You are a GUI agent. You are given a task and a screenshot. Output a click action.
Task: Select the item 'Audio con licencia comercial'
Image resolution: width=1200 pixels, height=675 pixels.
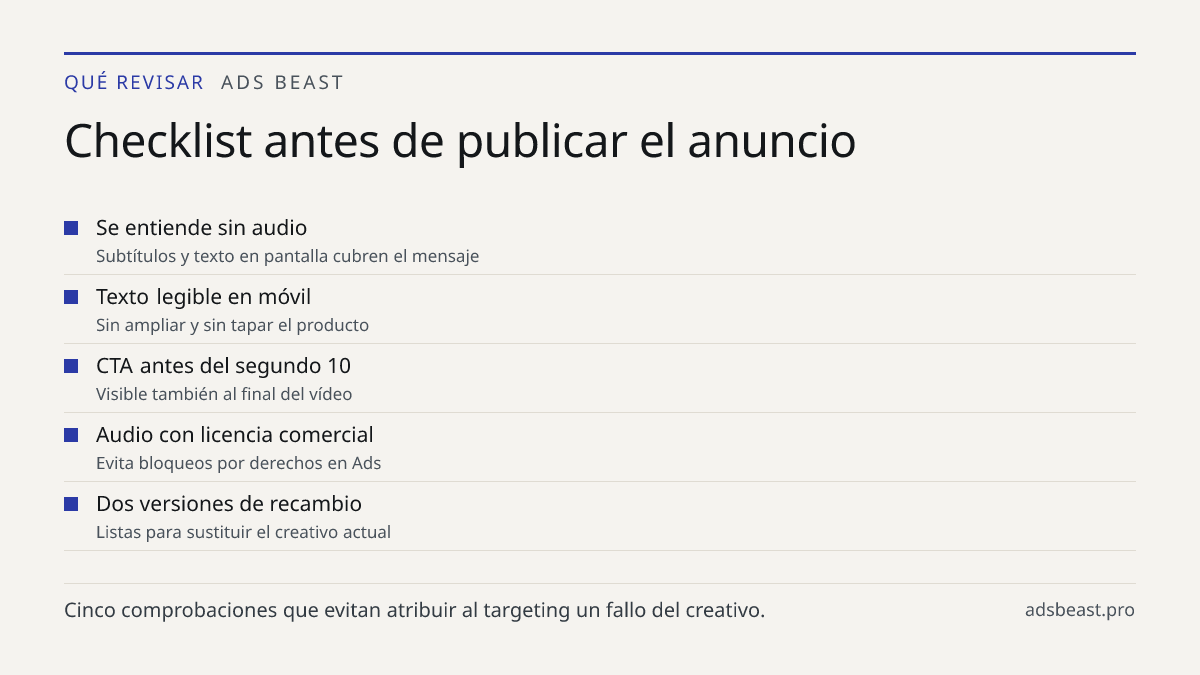coord(234,435)
